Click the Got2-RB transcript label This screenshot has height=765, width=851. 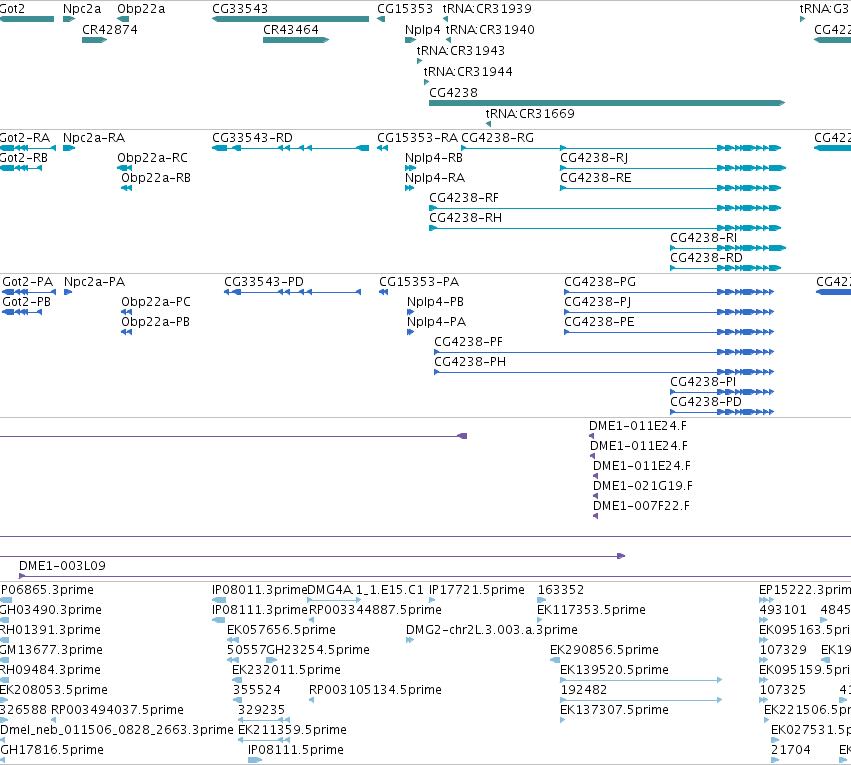pyautogui.click(x=24, y=158)
